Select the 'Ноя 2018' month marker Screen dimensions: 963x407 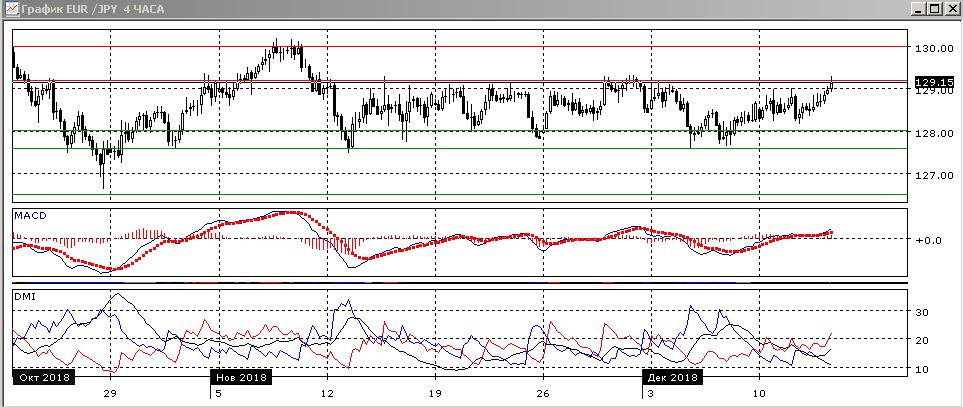(241, 377)
